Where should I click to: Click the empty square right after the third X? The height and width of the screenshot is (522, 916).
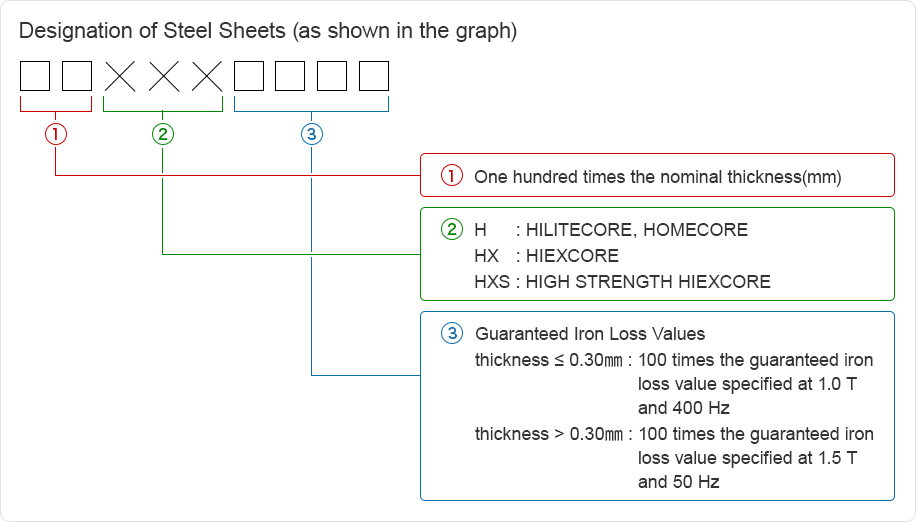(x=248, y=77)
